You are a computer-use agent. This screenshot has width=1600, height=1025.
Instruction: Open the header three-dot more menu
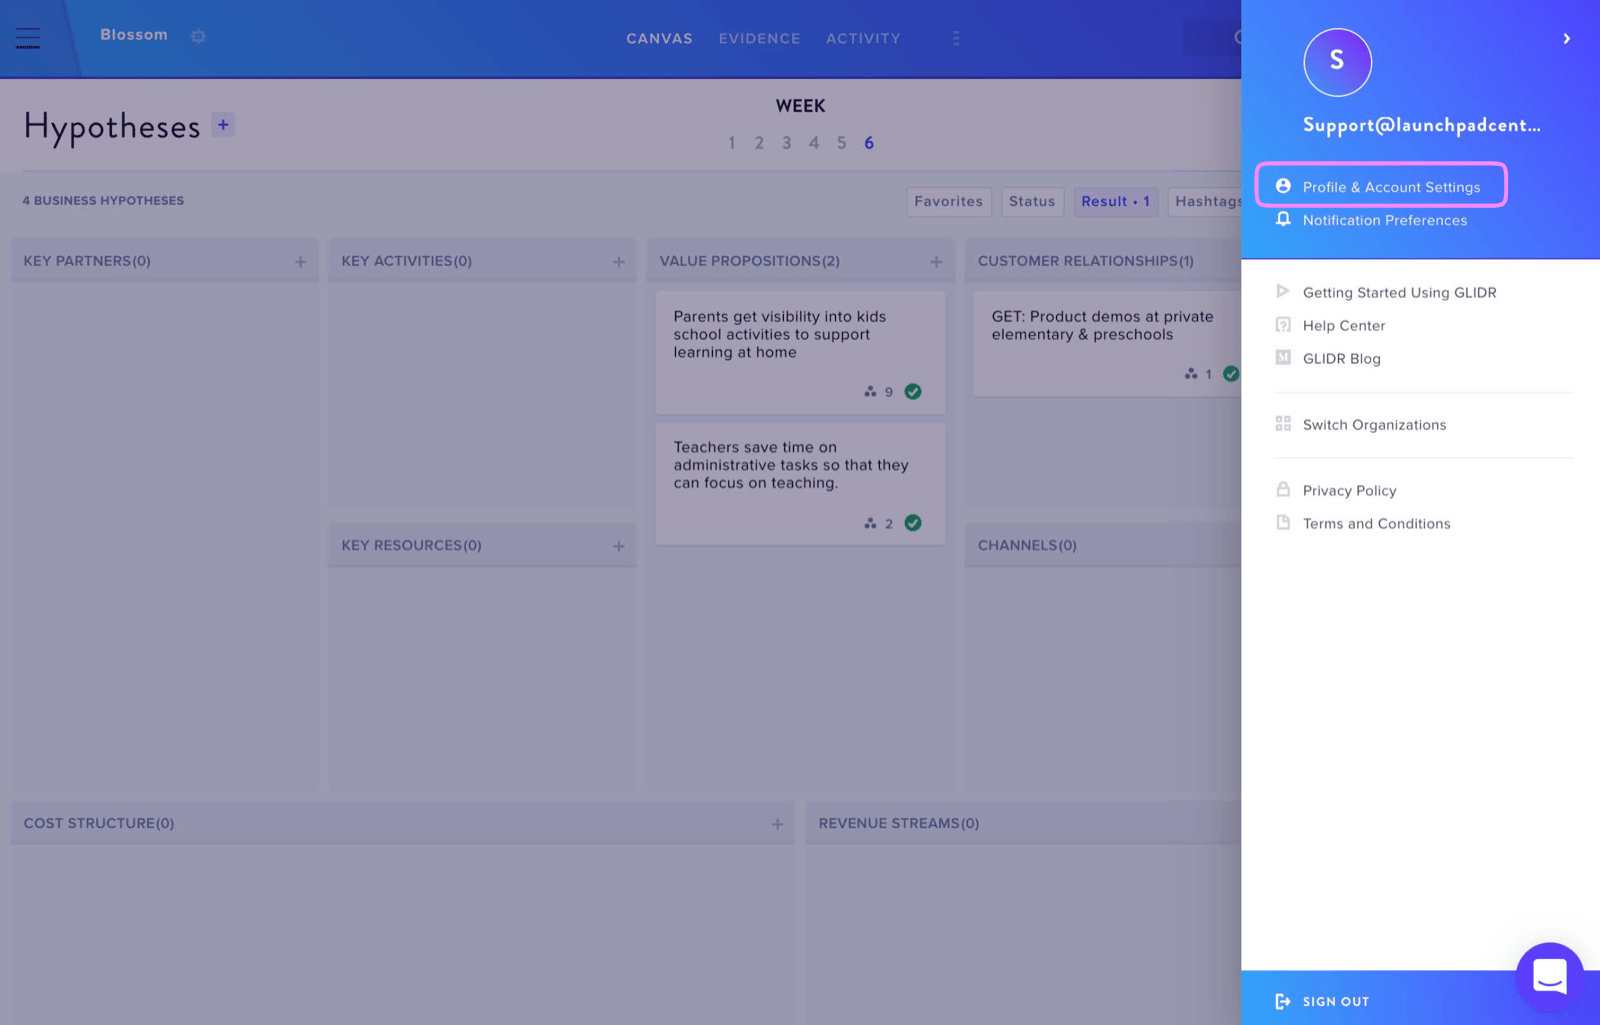(x=956, y=38)
